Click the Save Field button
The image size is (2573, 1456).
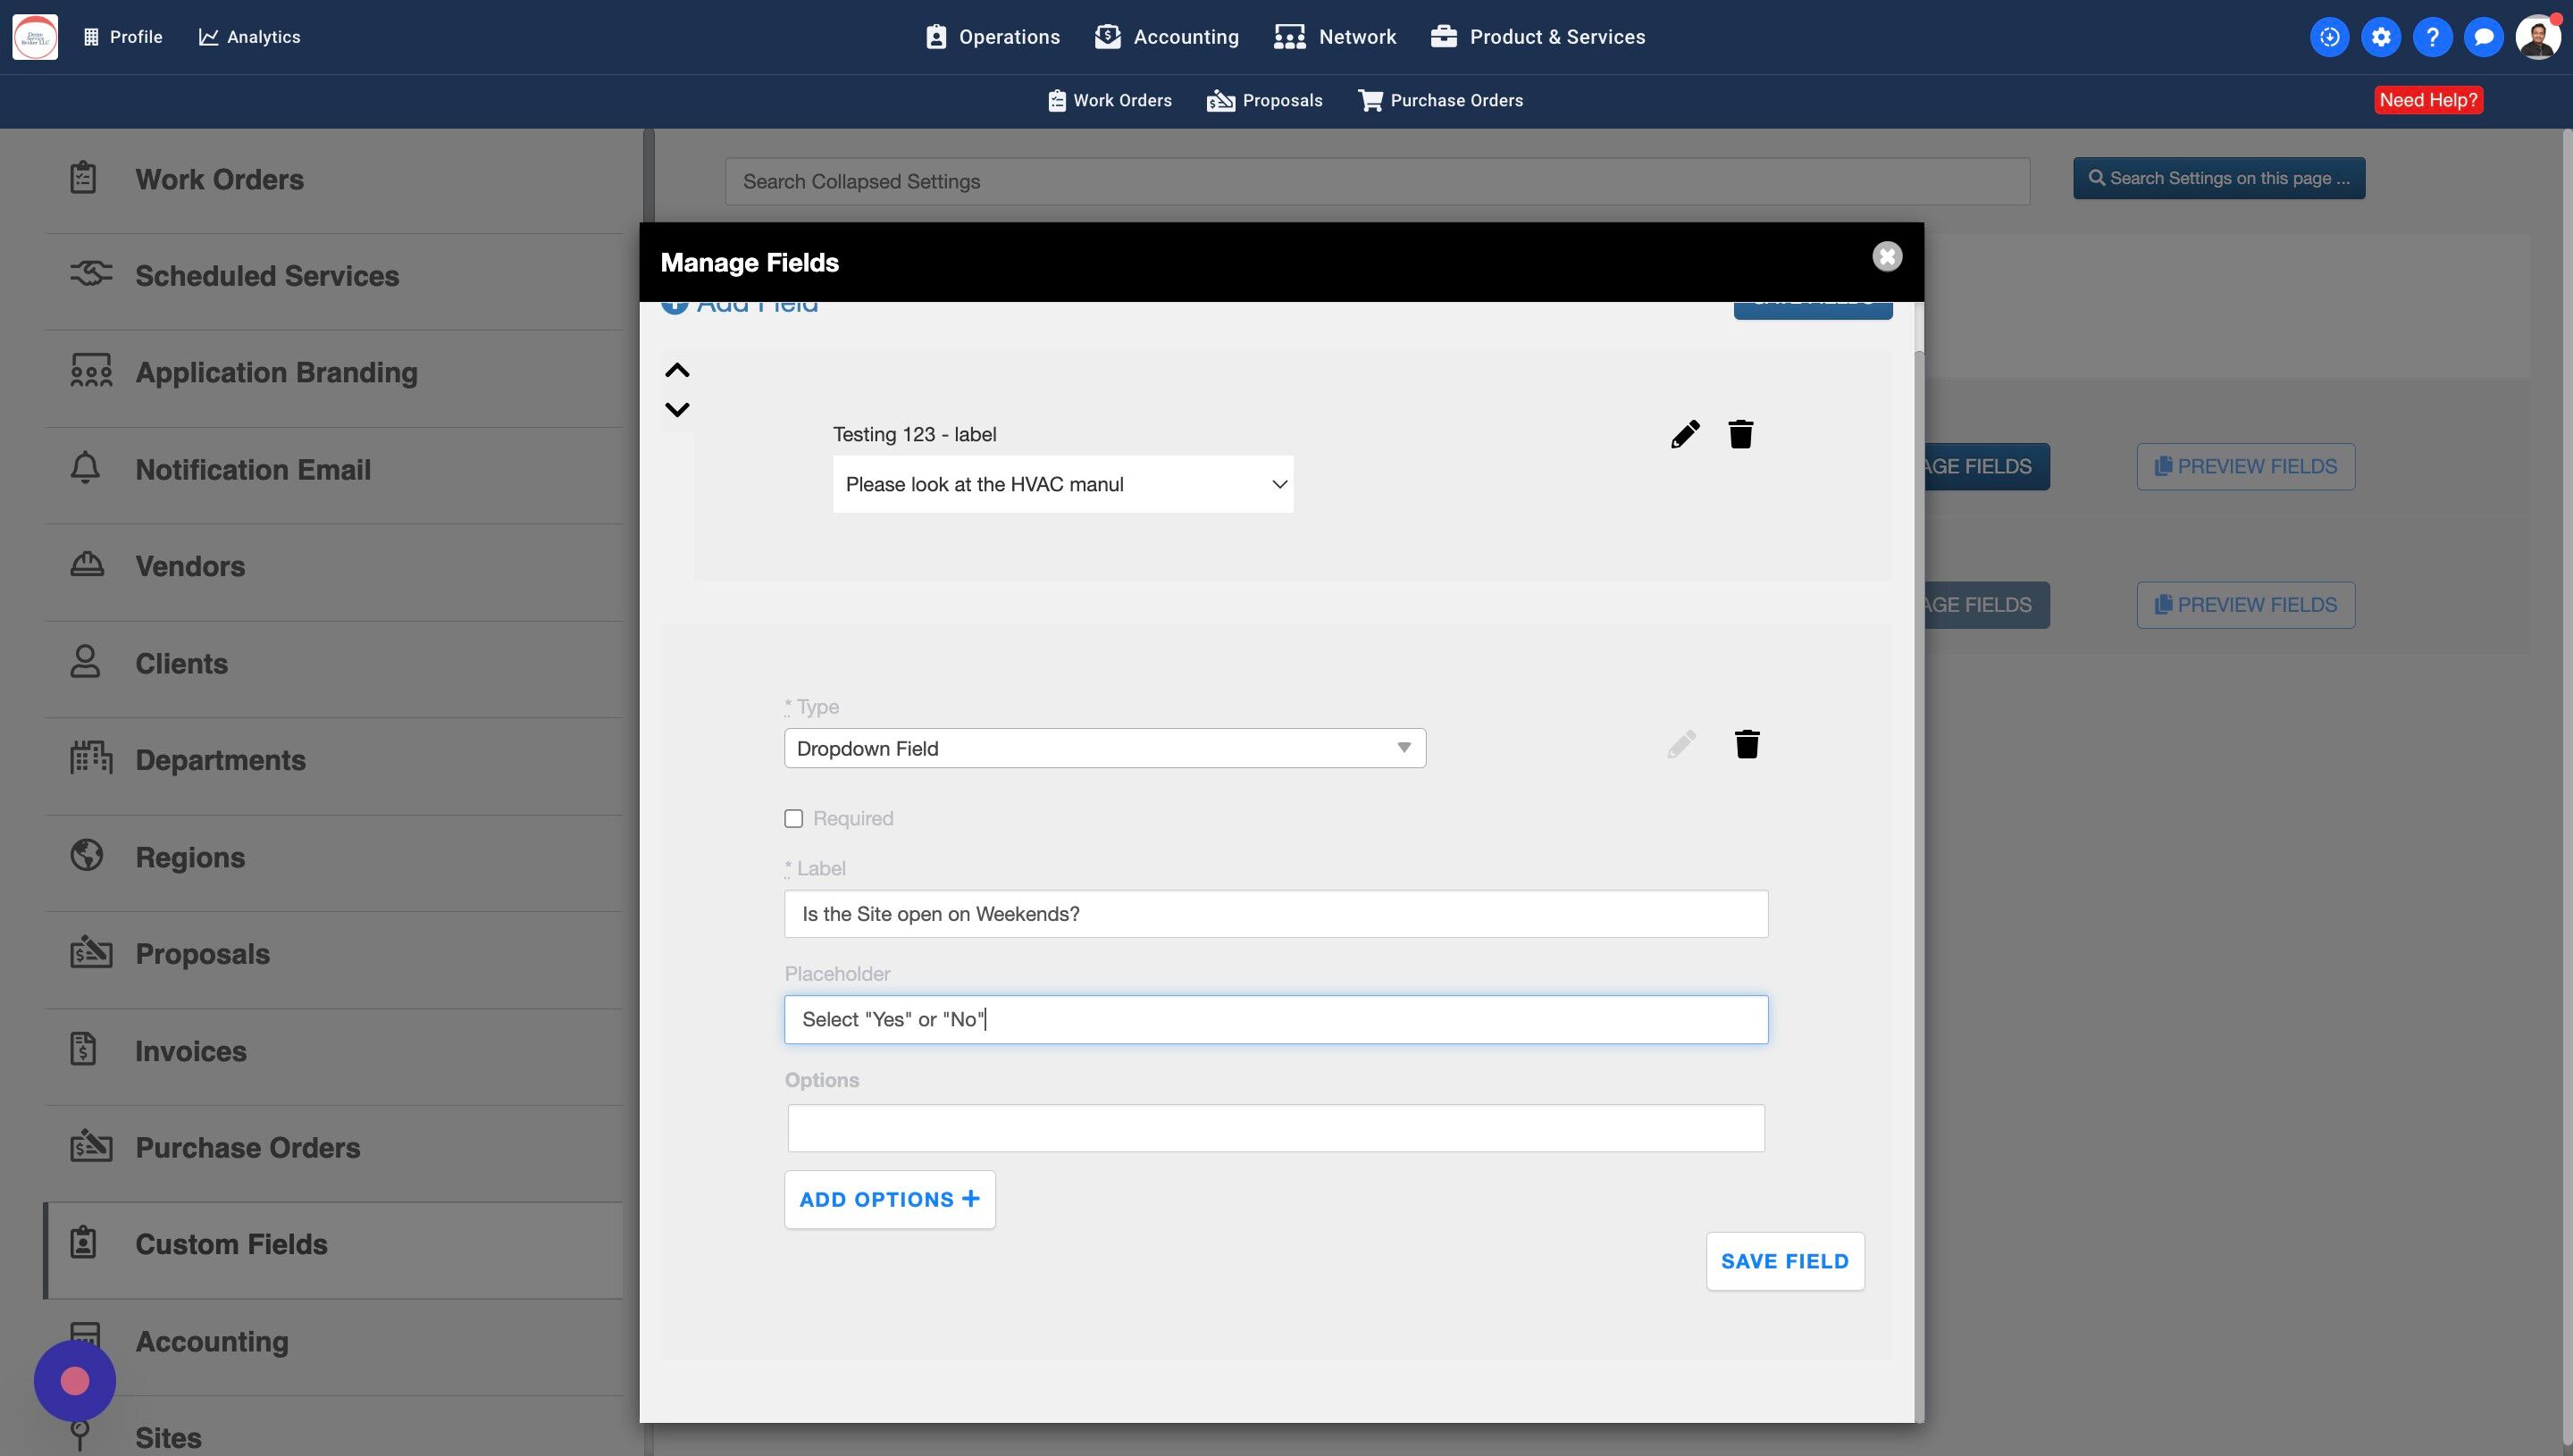1784,1261
